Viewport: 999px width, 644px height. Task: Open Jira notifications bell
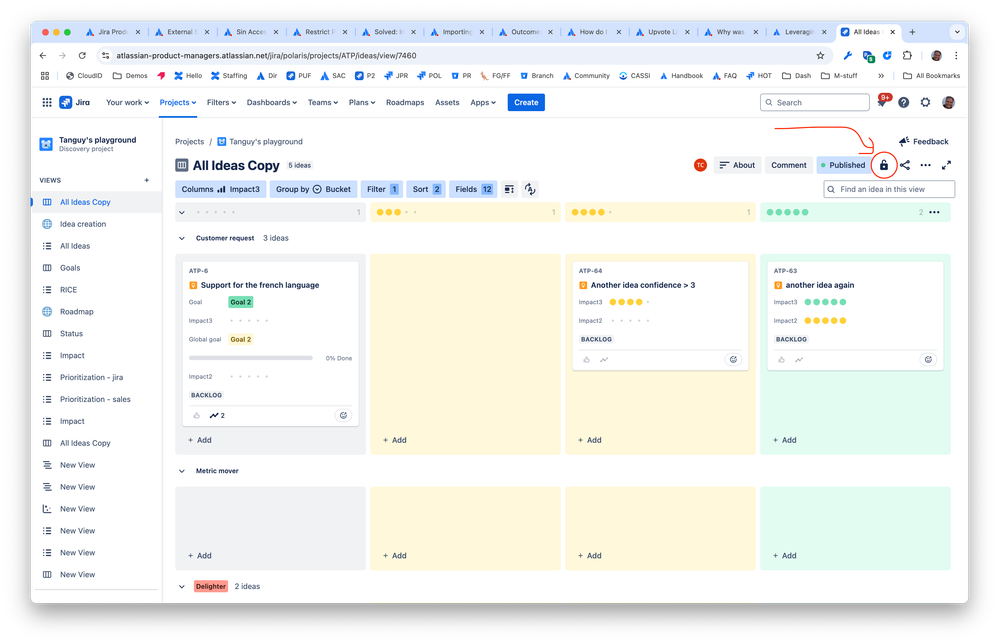point(882,103)
